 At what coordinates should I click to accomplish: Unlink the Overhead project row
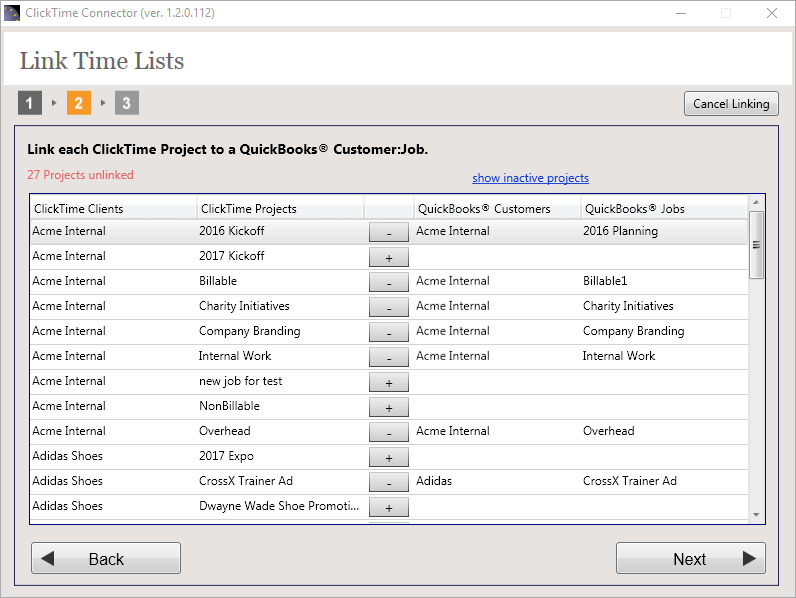pyautogui.click(x=388, y=432)
